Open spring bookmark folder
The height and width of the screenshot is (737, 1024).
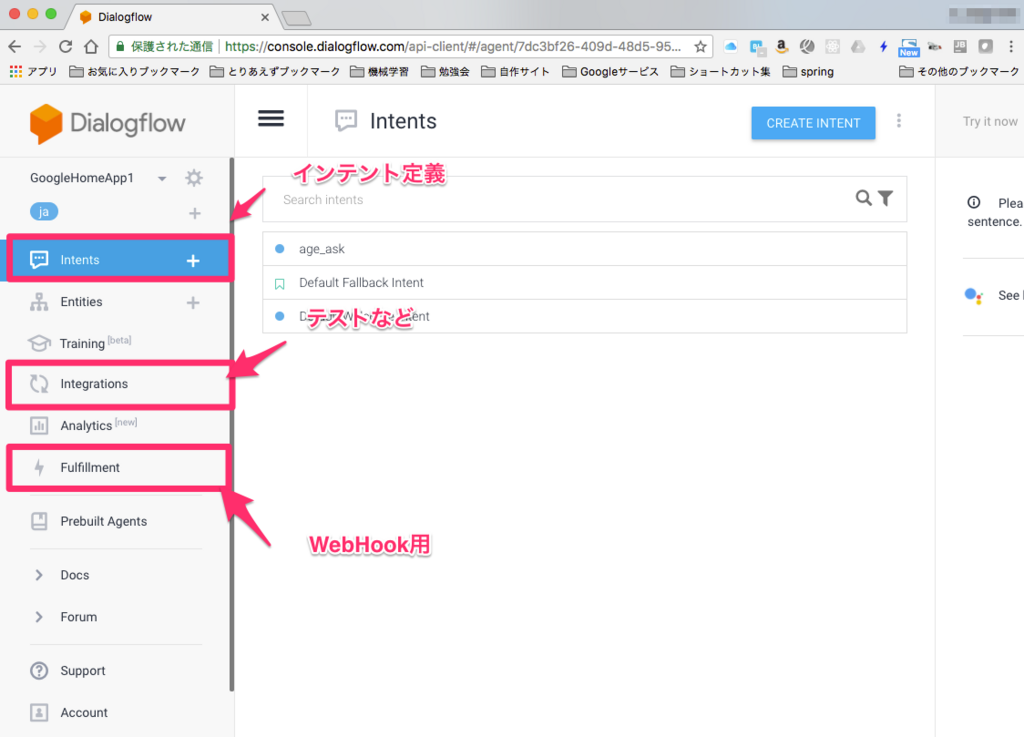[808, 71]
